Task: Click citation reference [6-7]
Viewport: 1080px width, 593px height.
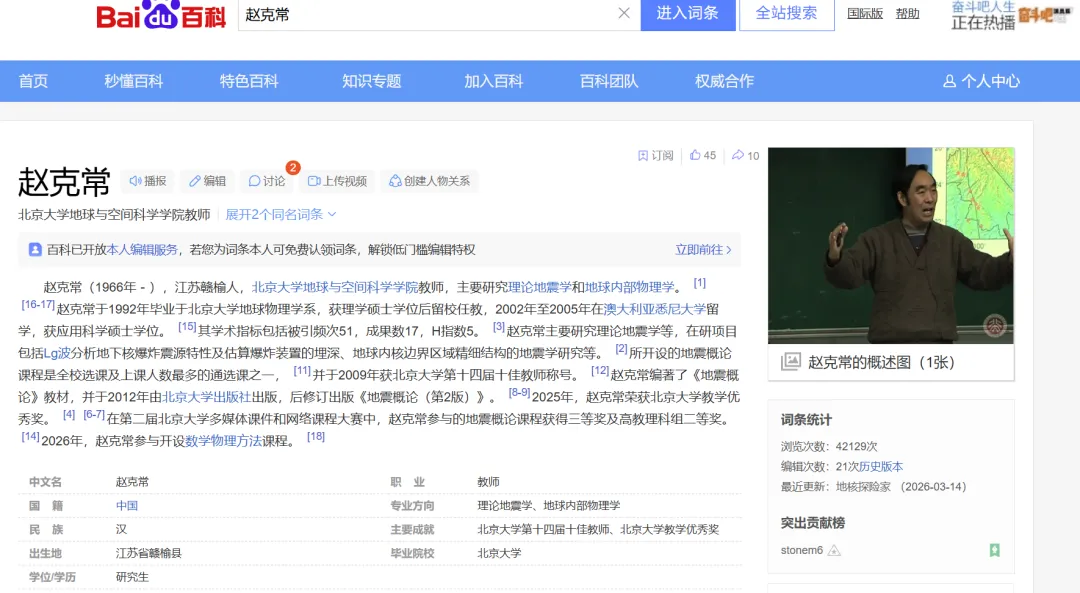Action: tap(94, 415)
